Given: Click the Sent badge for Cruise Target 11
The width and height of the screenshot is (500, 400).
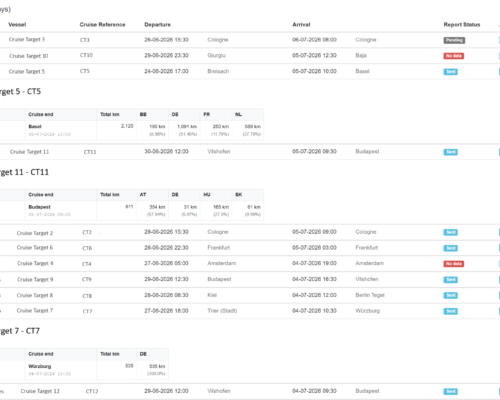Looking at the screenshot, I should 450,152.
